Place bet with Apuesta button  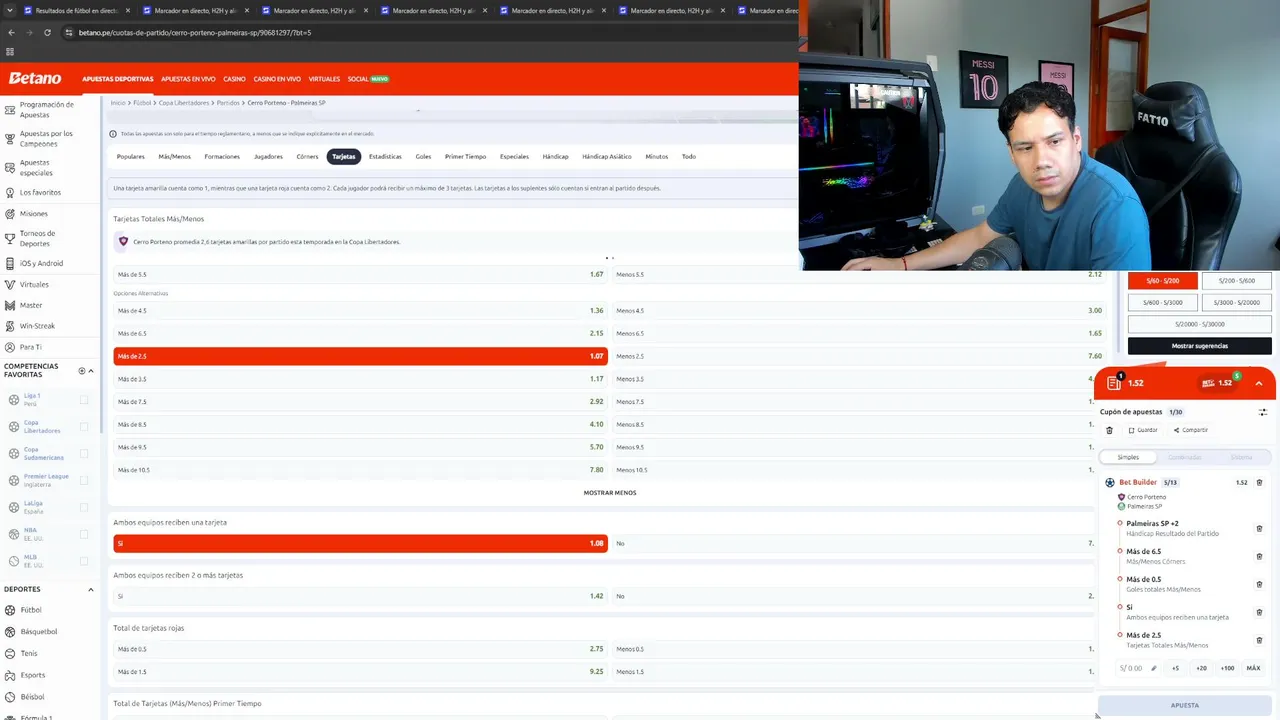click(1185, 705)
